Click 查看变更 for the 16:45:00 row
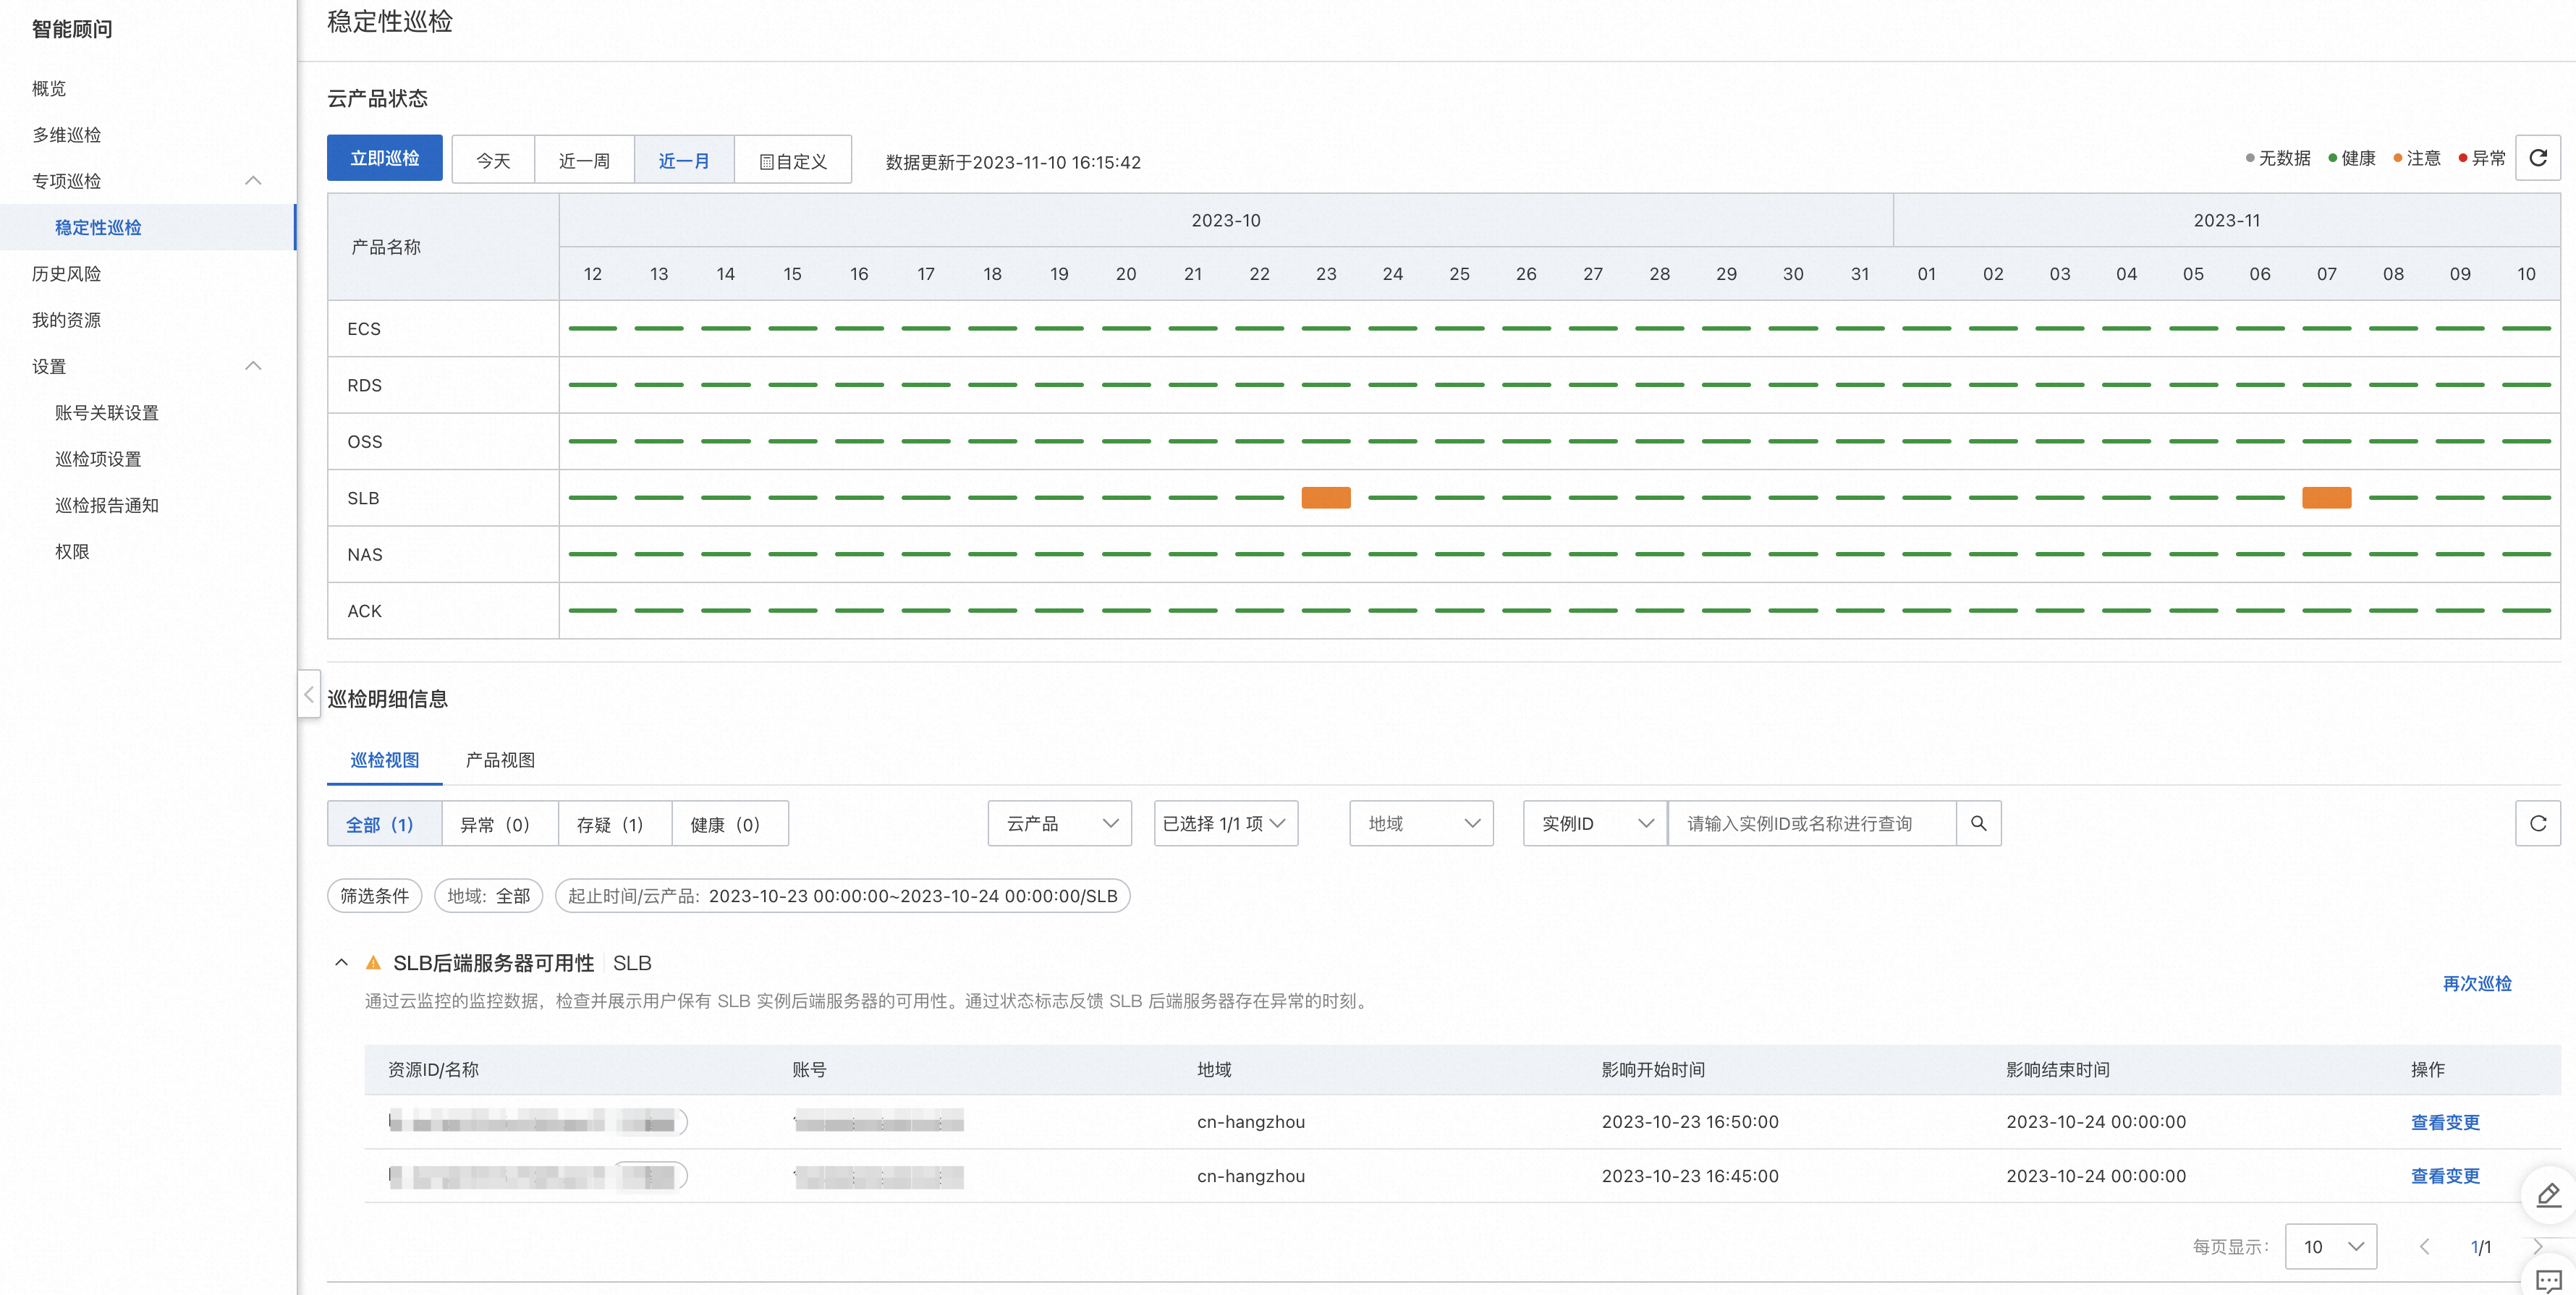Image resolution: width=2576 pixels, height=1295 pixels. pos(2445,1176)
